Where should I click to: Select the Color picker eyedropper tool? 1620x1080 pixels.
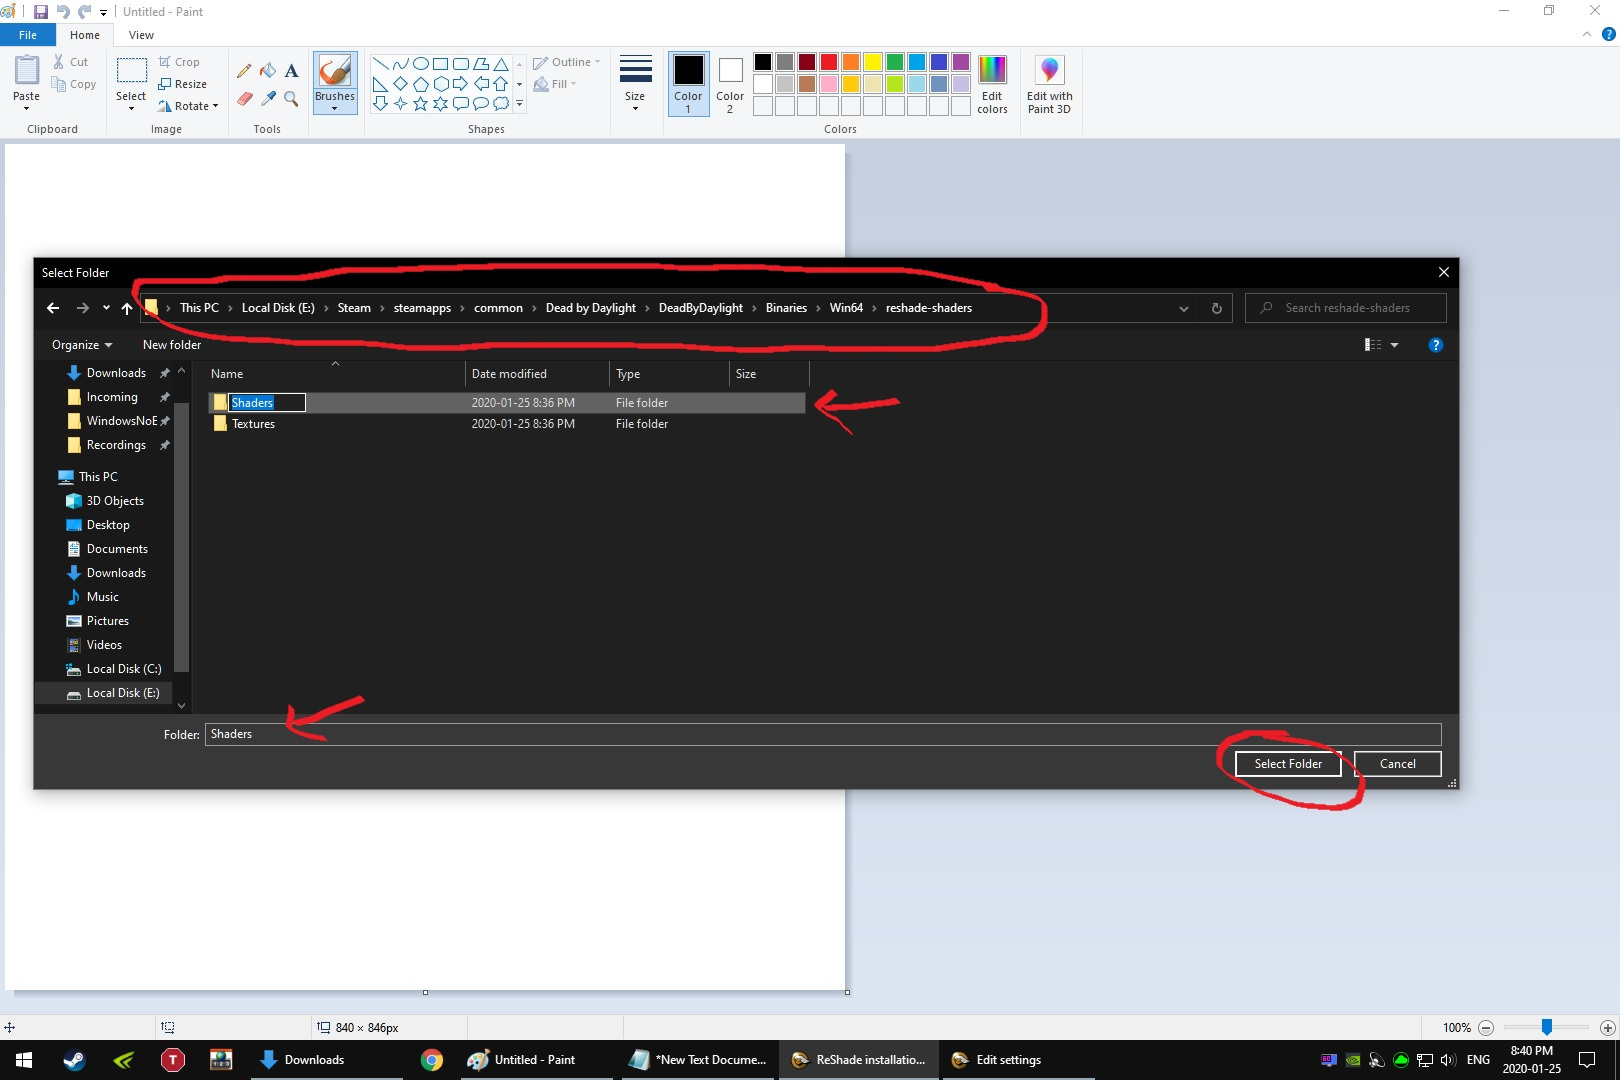268,98
